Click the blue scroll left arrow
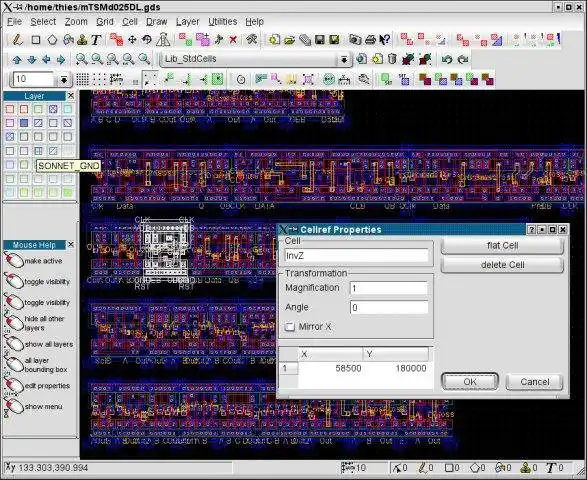The image size is (587, 480). (46, 60)
